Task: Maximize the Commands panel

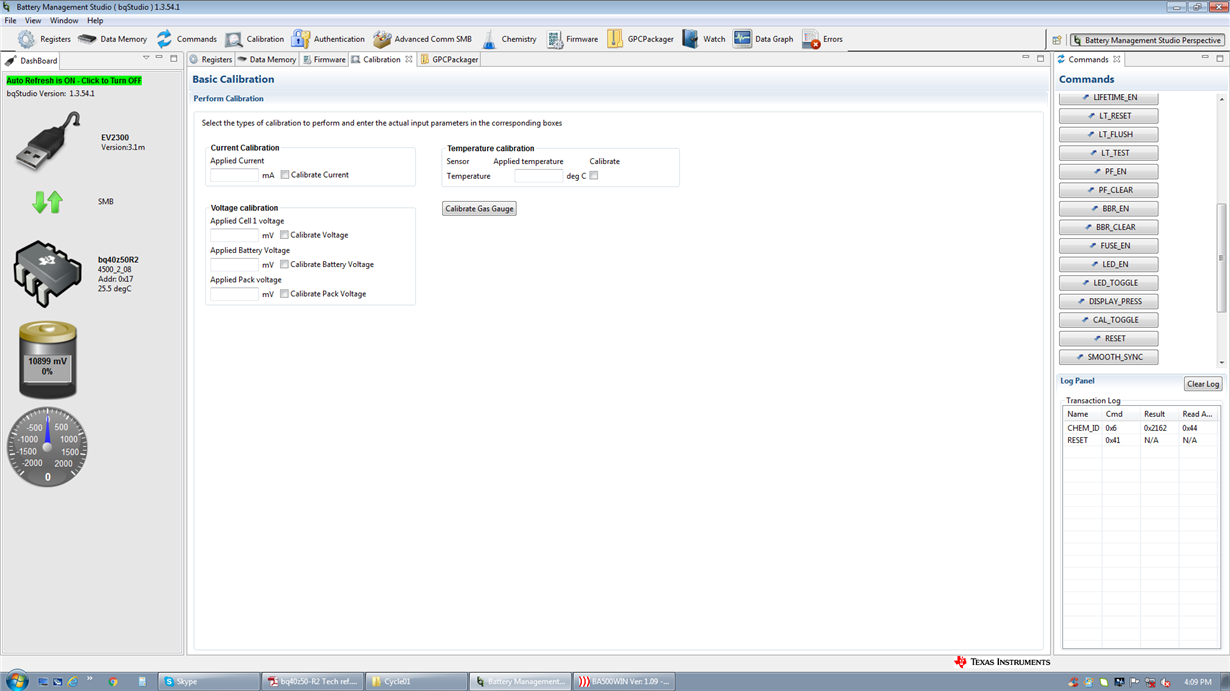Action: (x=1219, y=59)
